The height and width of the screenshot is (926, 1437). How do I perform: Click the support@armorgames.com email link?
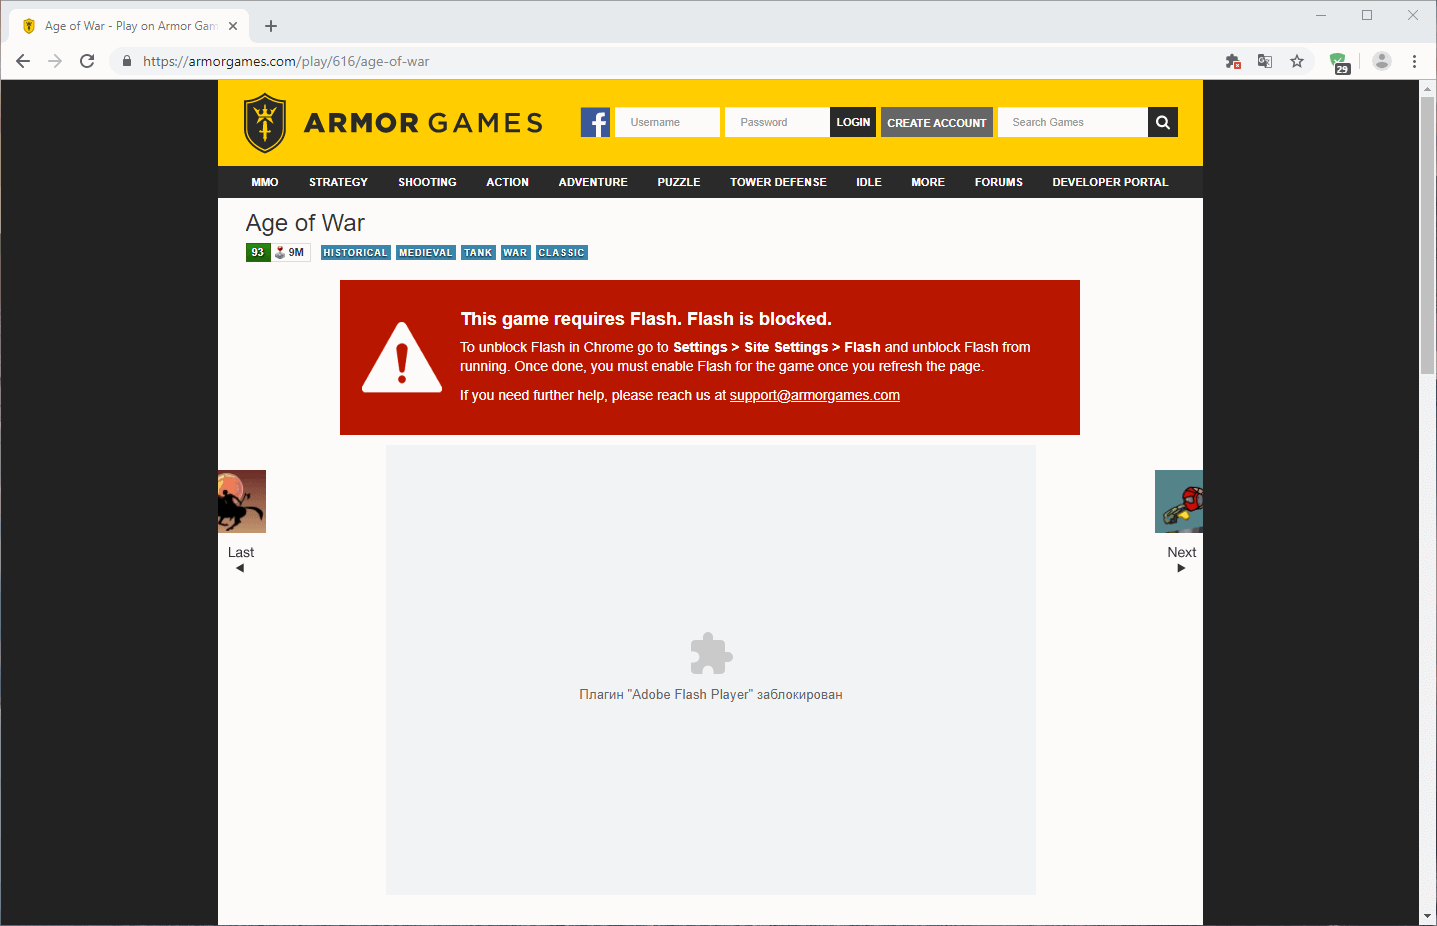pos(815,395)
